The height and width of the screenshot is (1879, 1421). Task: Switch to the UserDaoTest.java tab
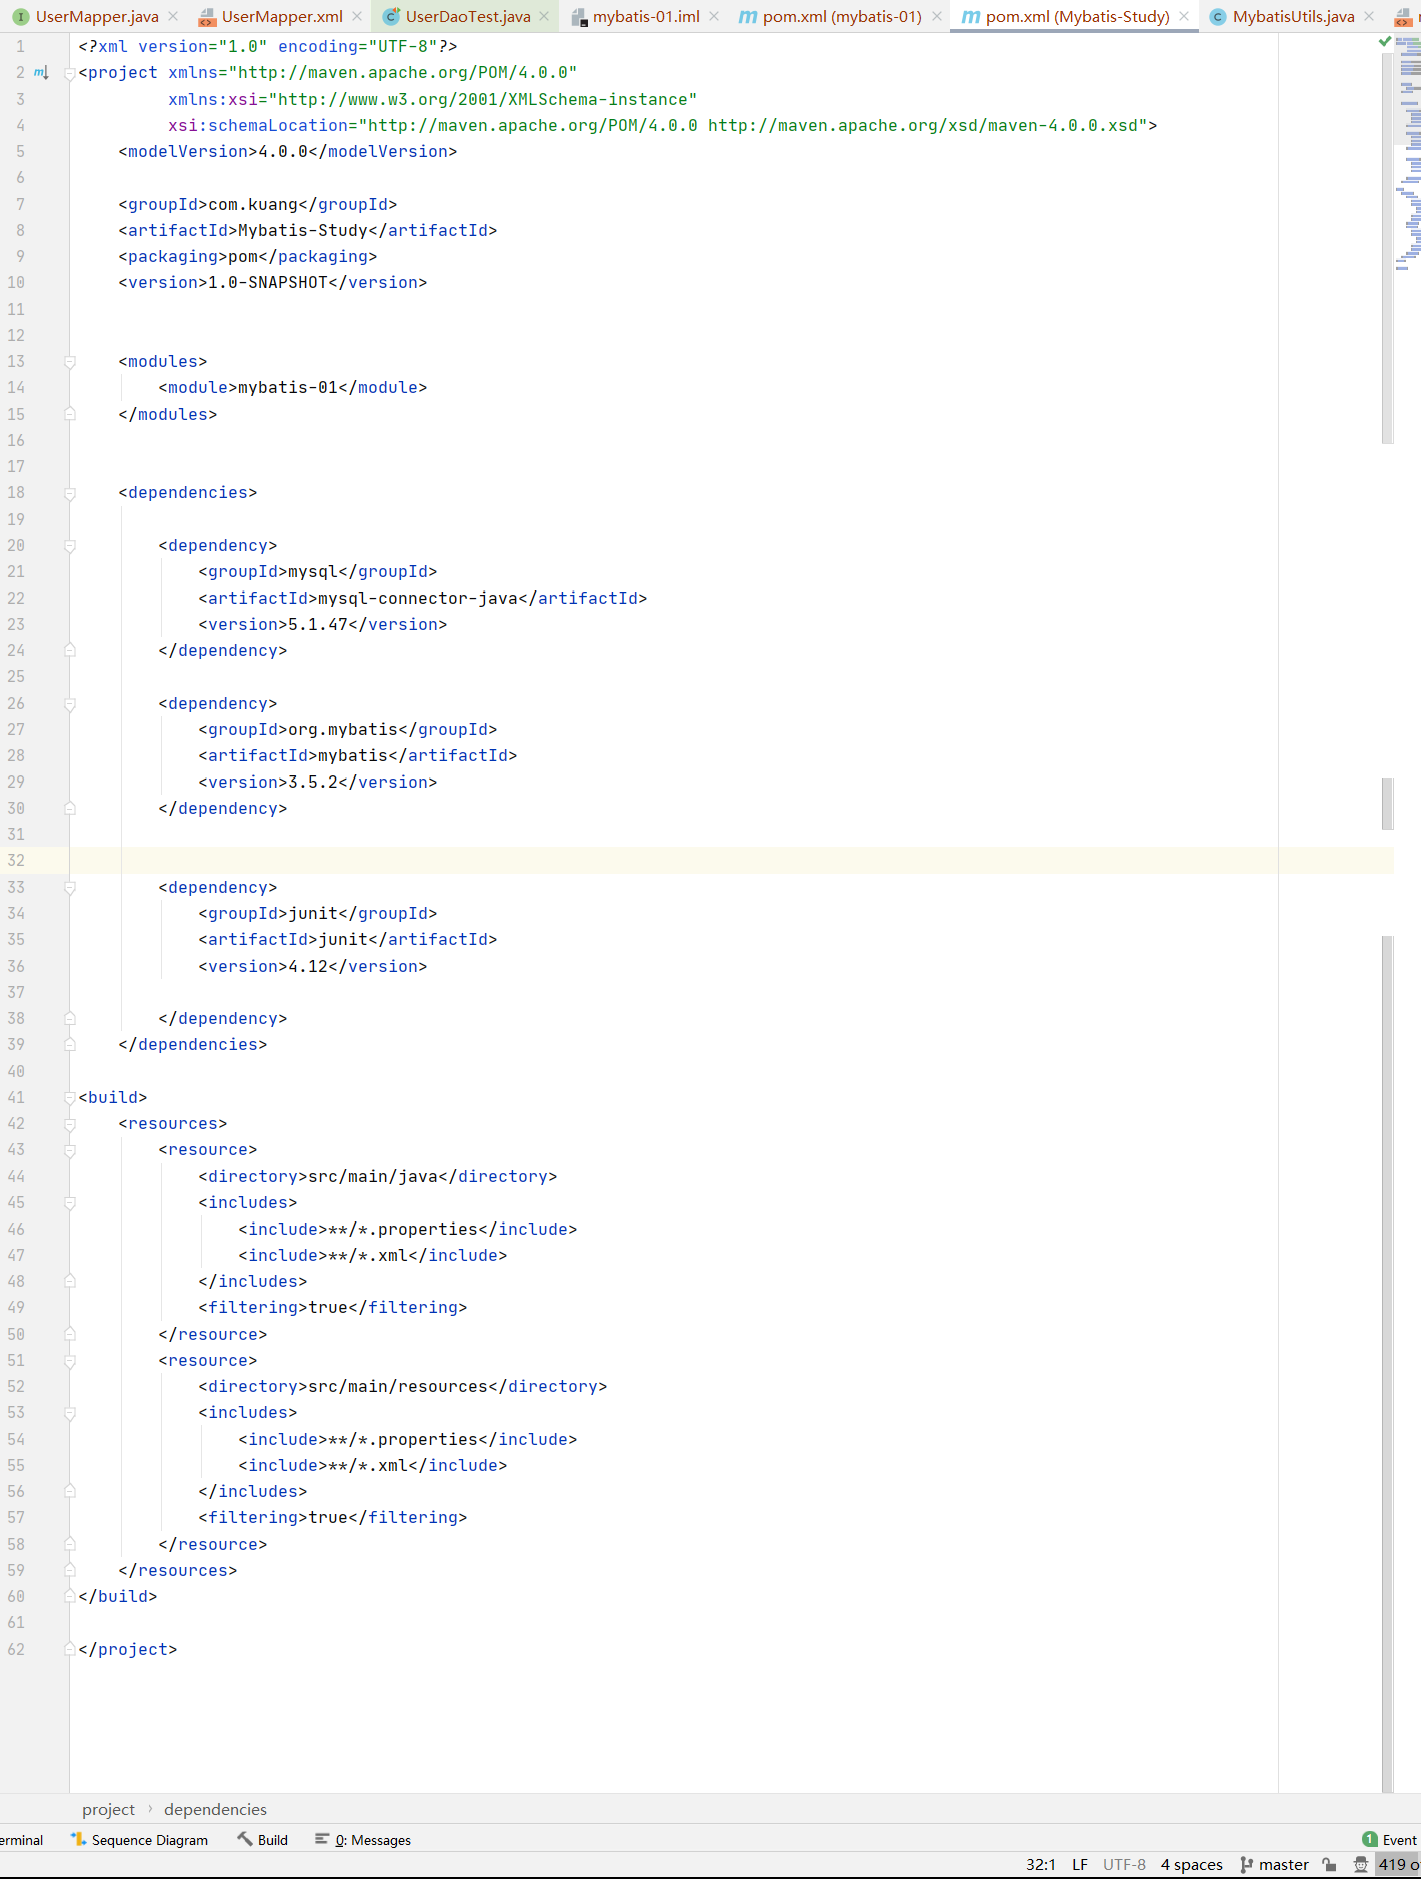coord(468,16)
